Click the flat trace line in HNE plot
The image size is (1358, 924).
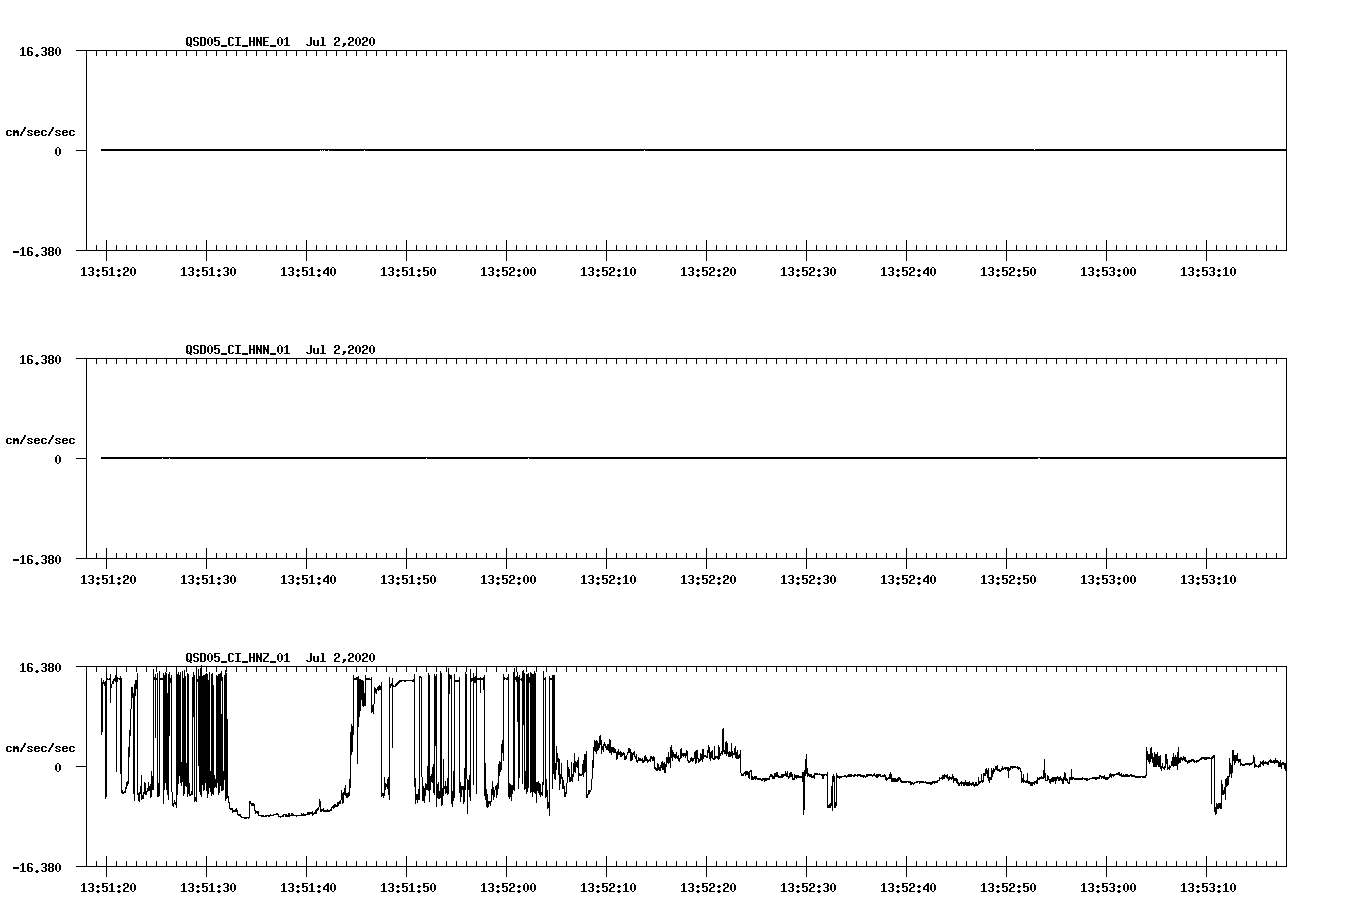693,150
